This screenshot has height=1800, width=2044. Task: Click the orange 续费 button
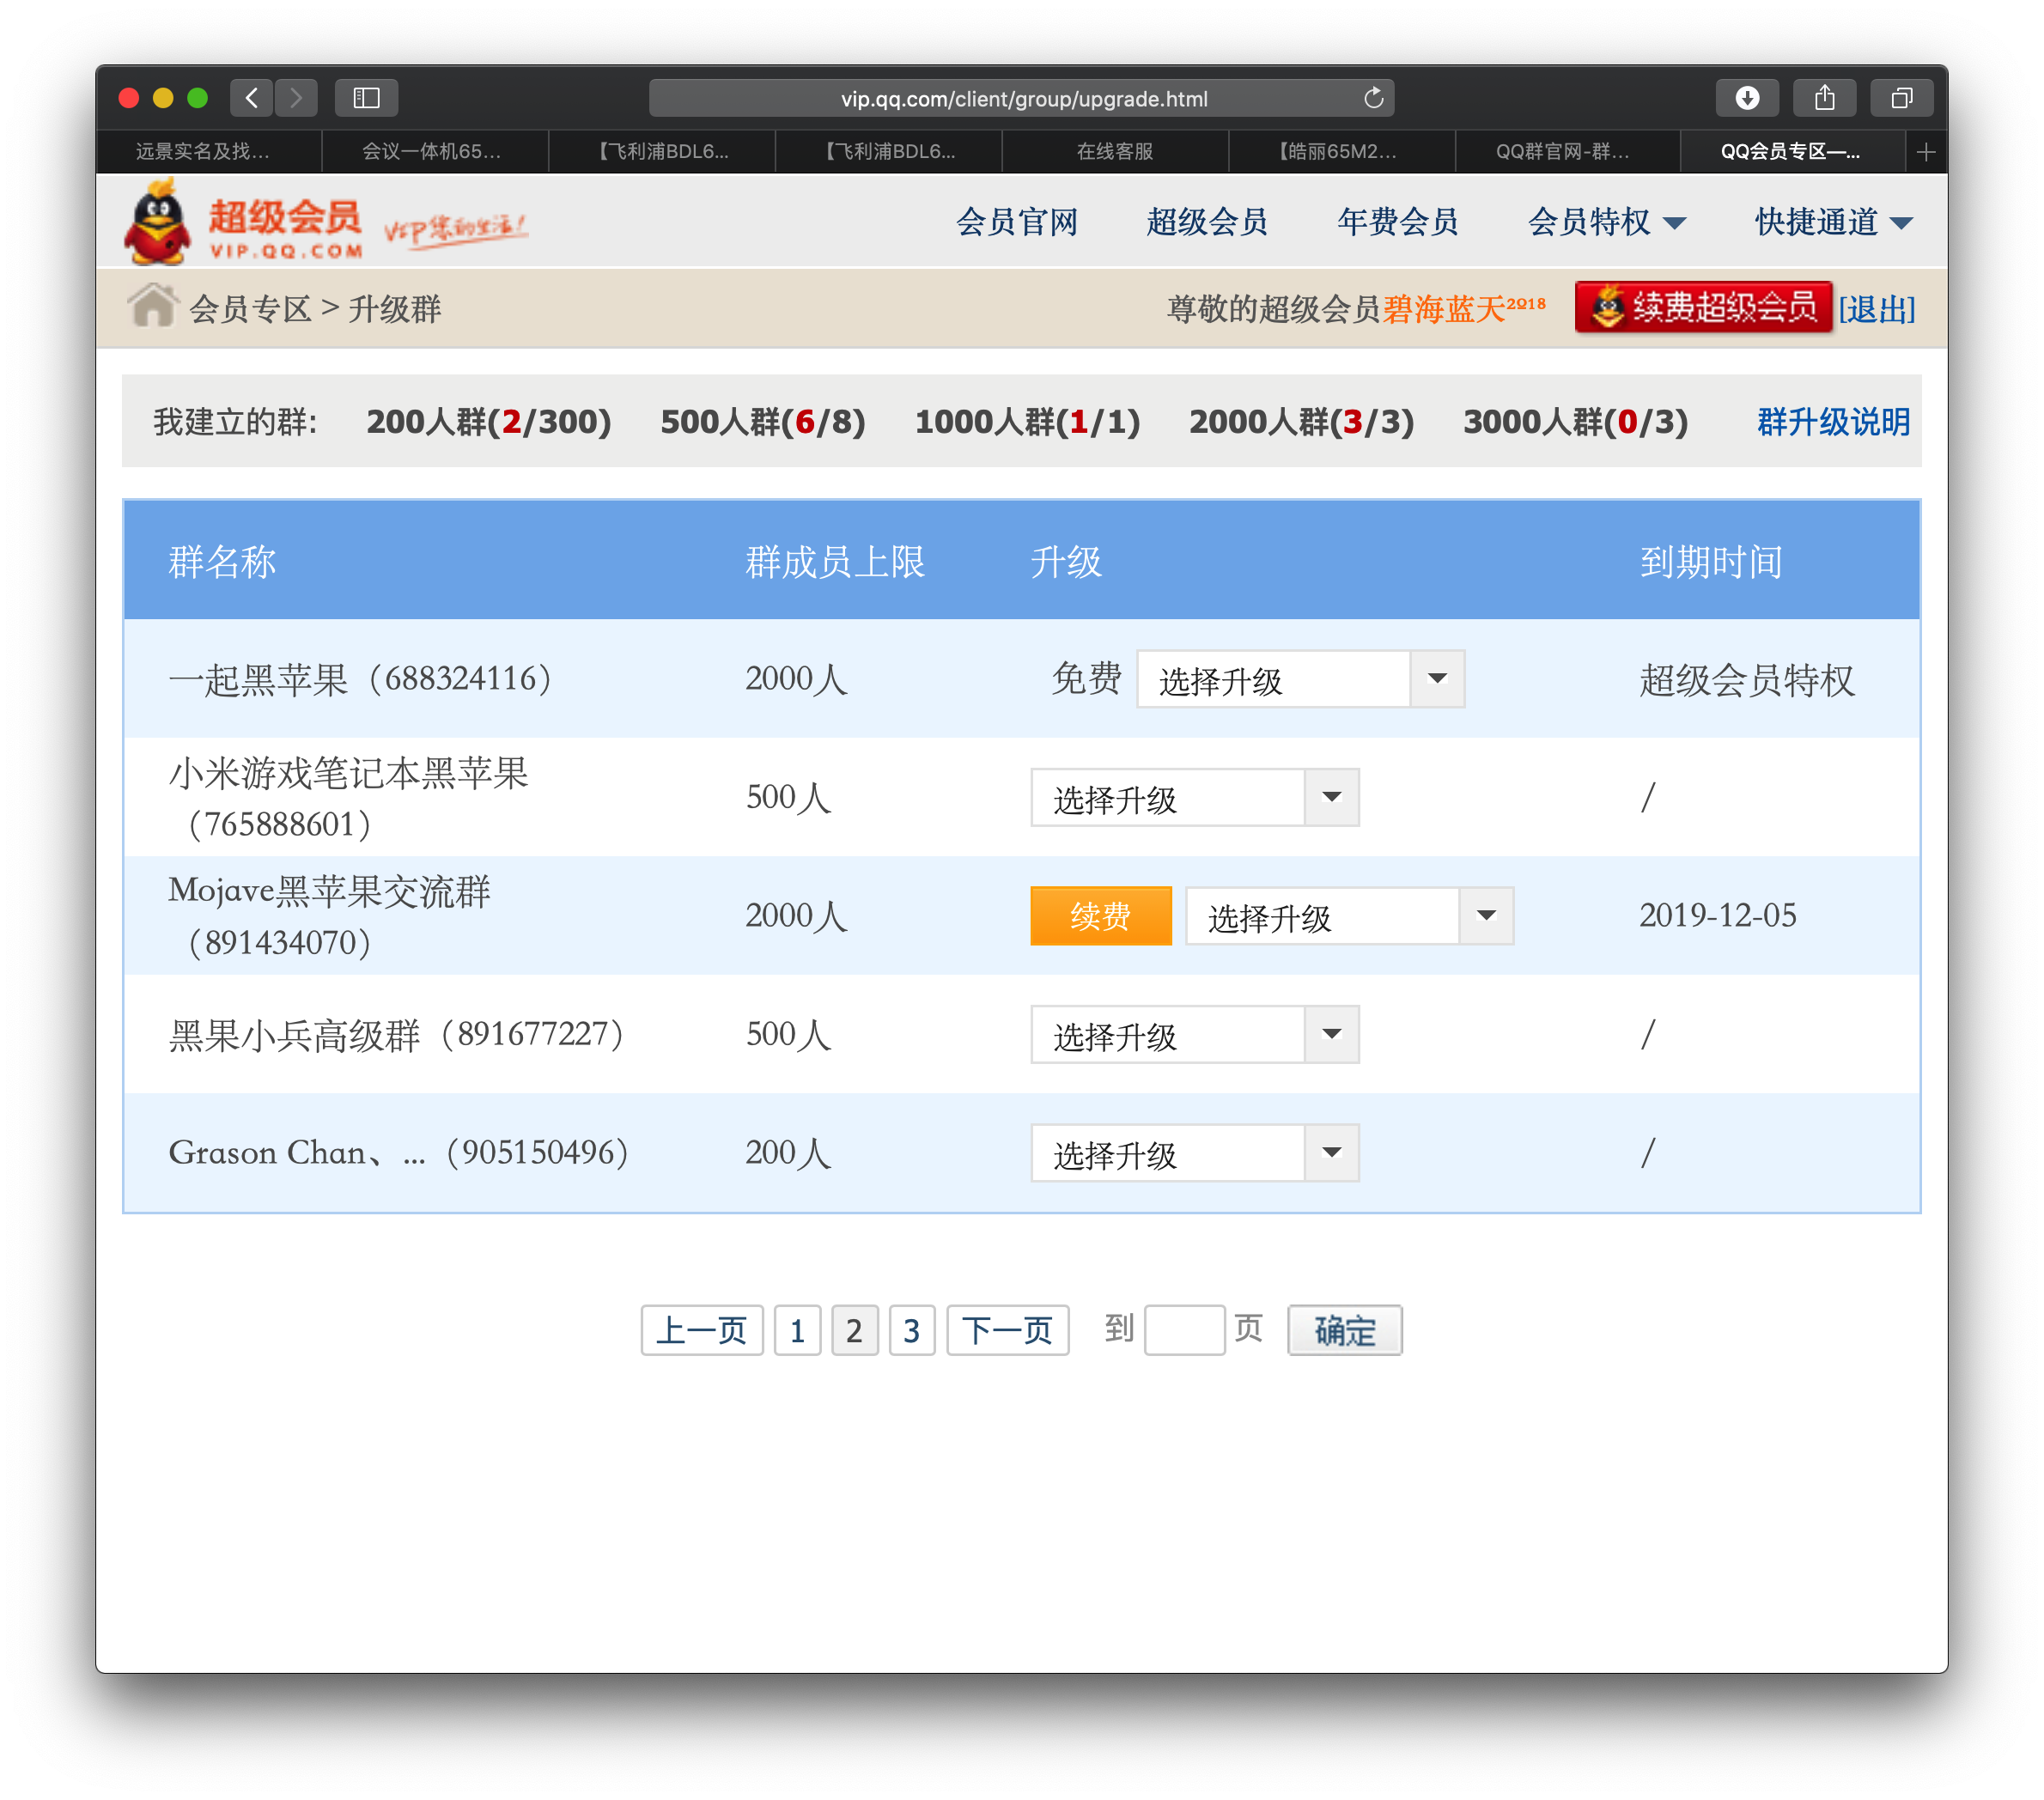point(1101,916)
